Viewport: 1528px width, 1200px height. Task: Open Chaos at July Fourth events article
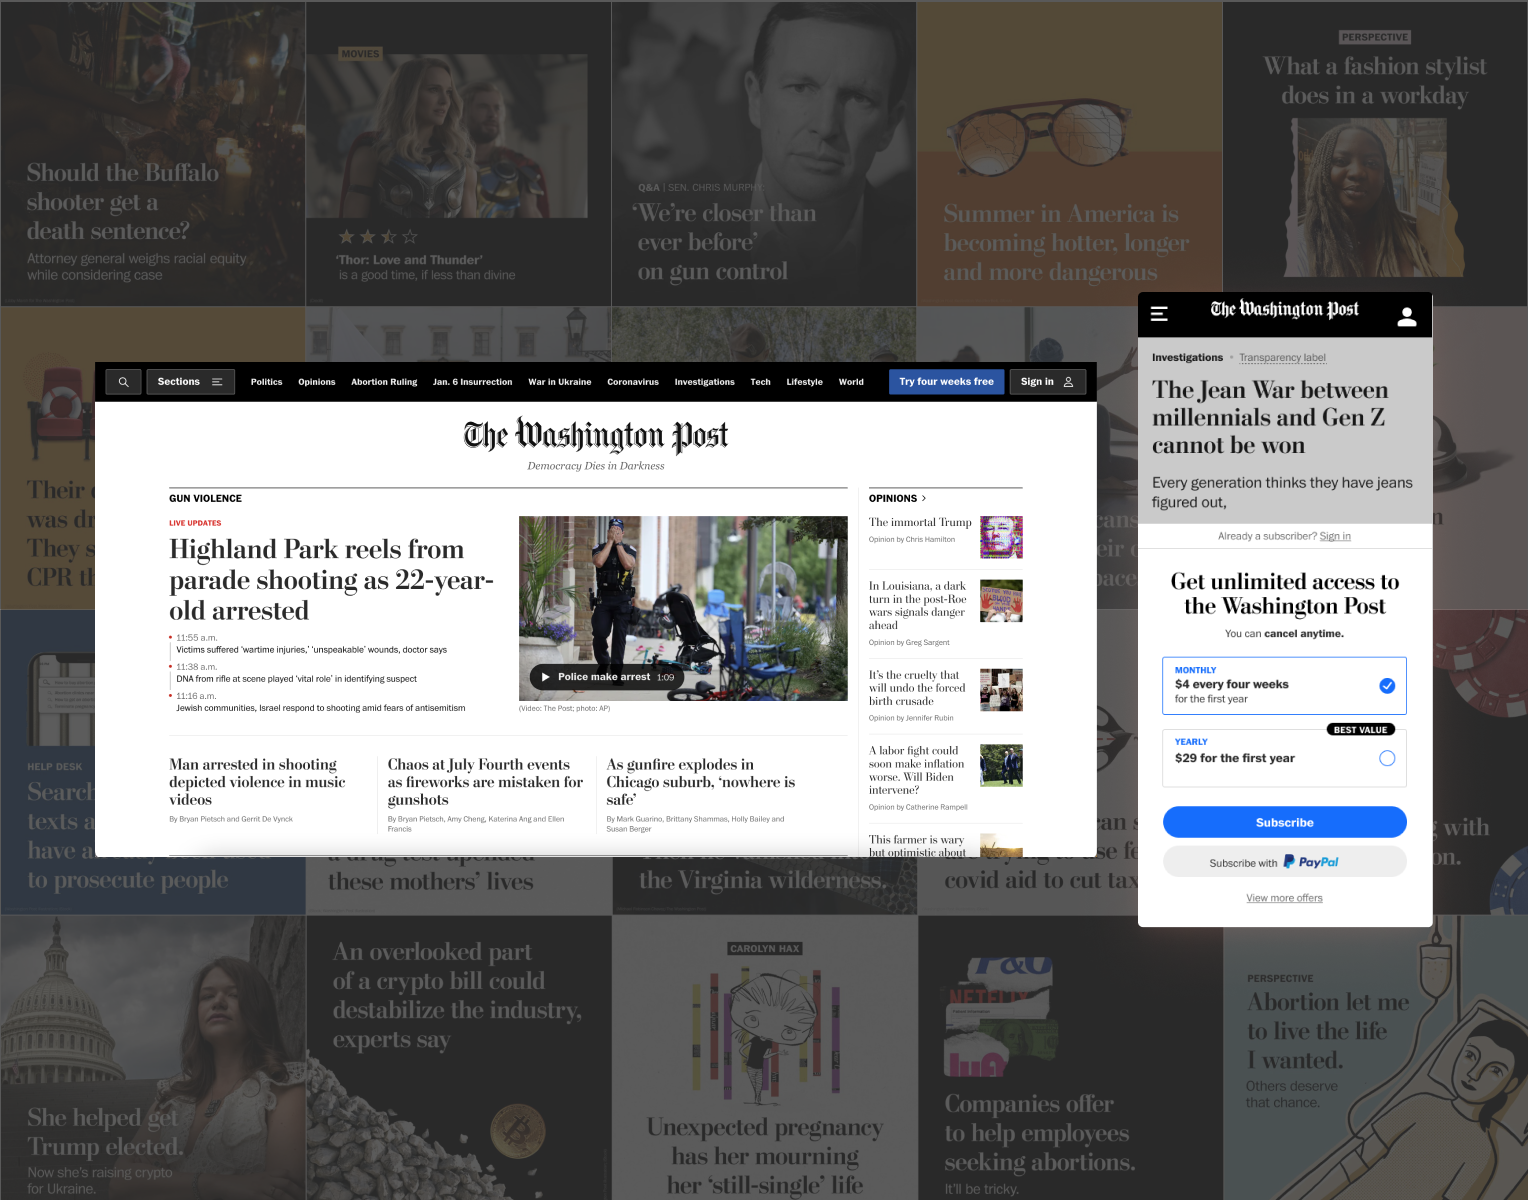coord(485,782)
